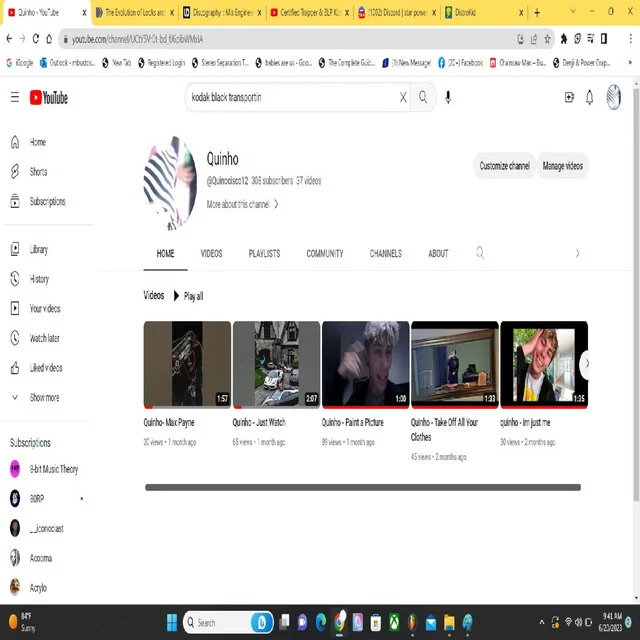Switch to the ABOUT tab
This screenshot has height=640, width=640.
(x=438, y=253)
